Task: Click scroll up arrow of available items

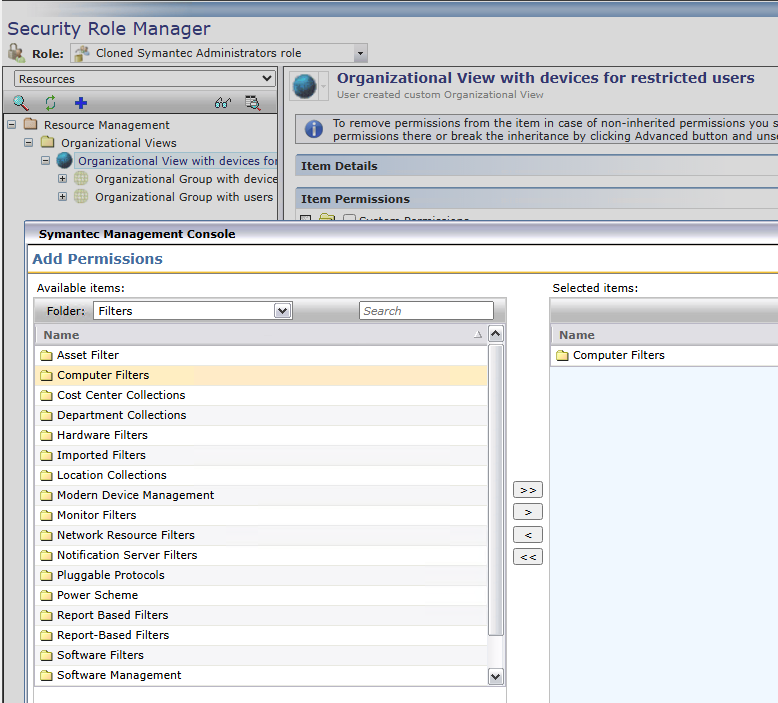Action: tap(496, 334)
